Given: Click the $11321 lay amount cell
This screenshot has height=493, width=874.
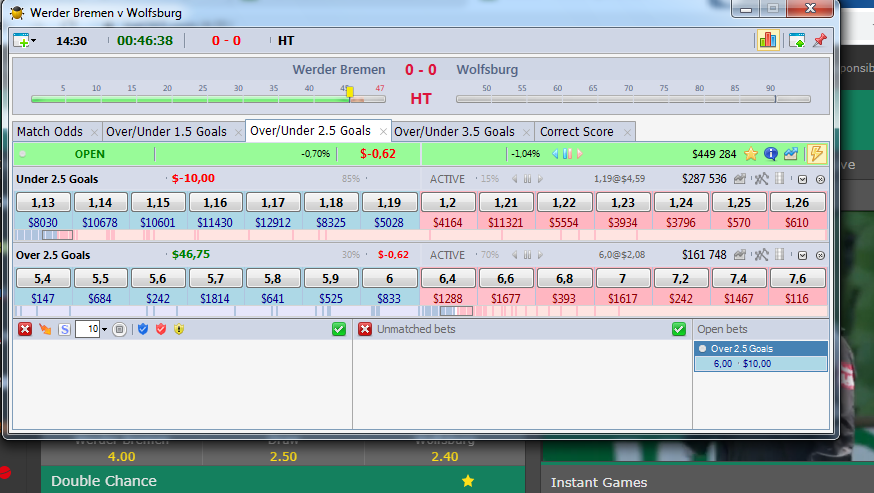Looking at the screenshot, I should 506,223.
